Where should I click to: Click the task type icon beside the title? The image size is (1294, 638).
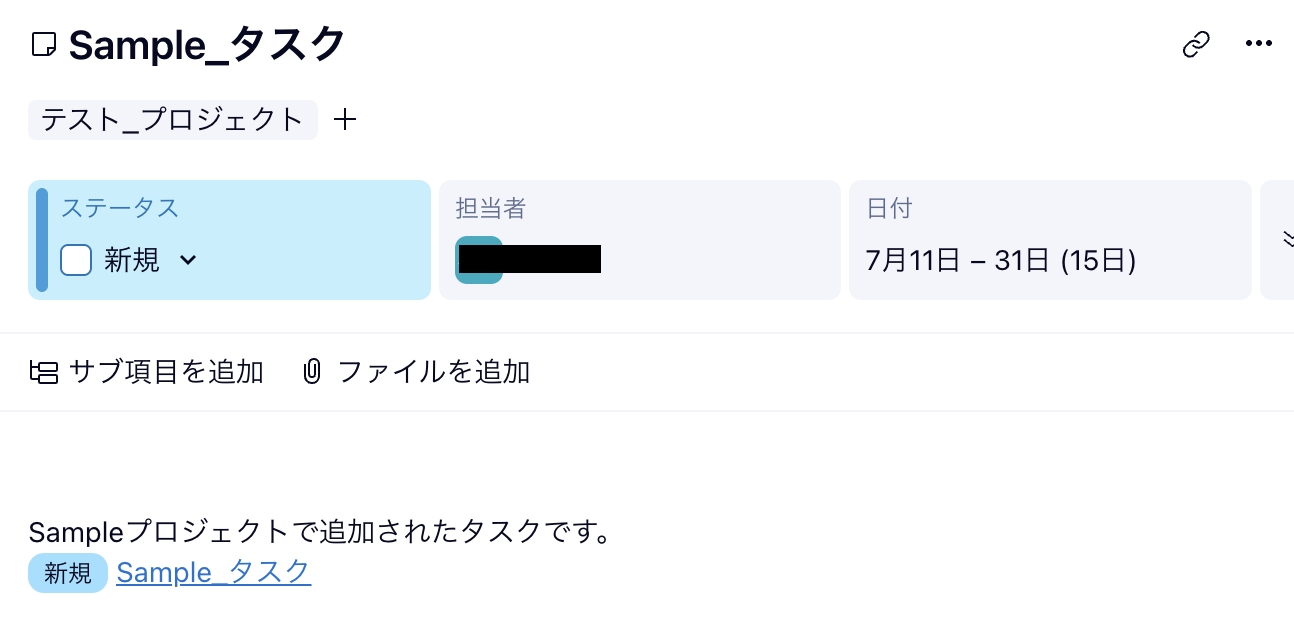[x=43, y=45]
